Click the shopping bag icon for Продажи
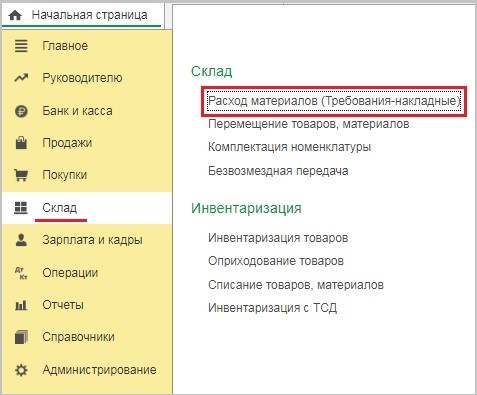The width and height of the screenshot is (477, 395). tap(21, 143)
